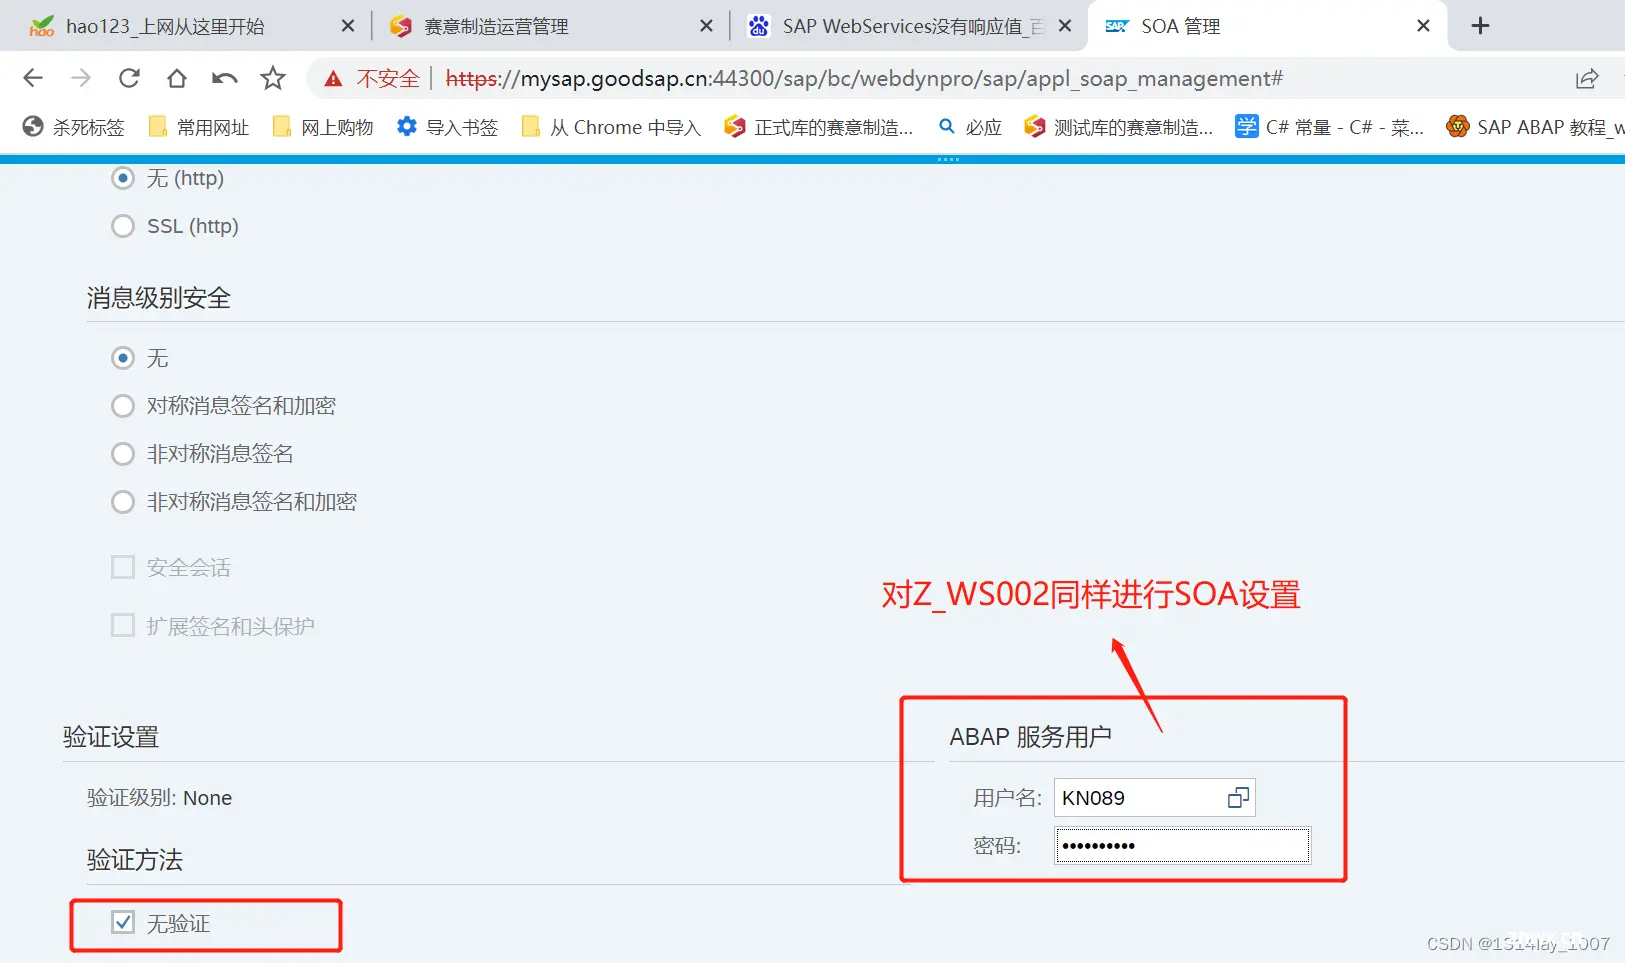Select the 无 (http) transport radio button
Viewport: 1625px width, 963px height.
[123, 178]
